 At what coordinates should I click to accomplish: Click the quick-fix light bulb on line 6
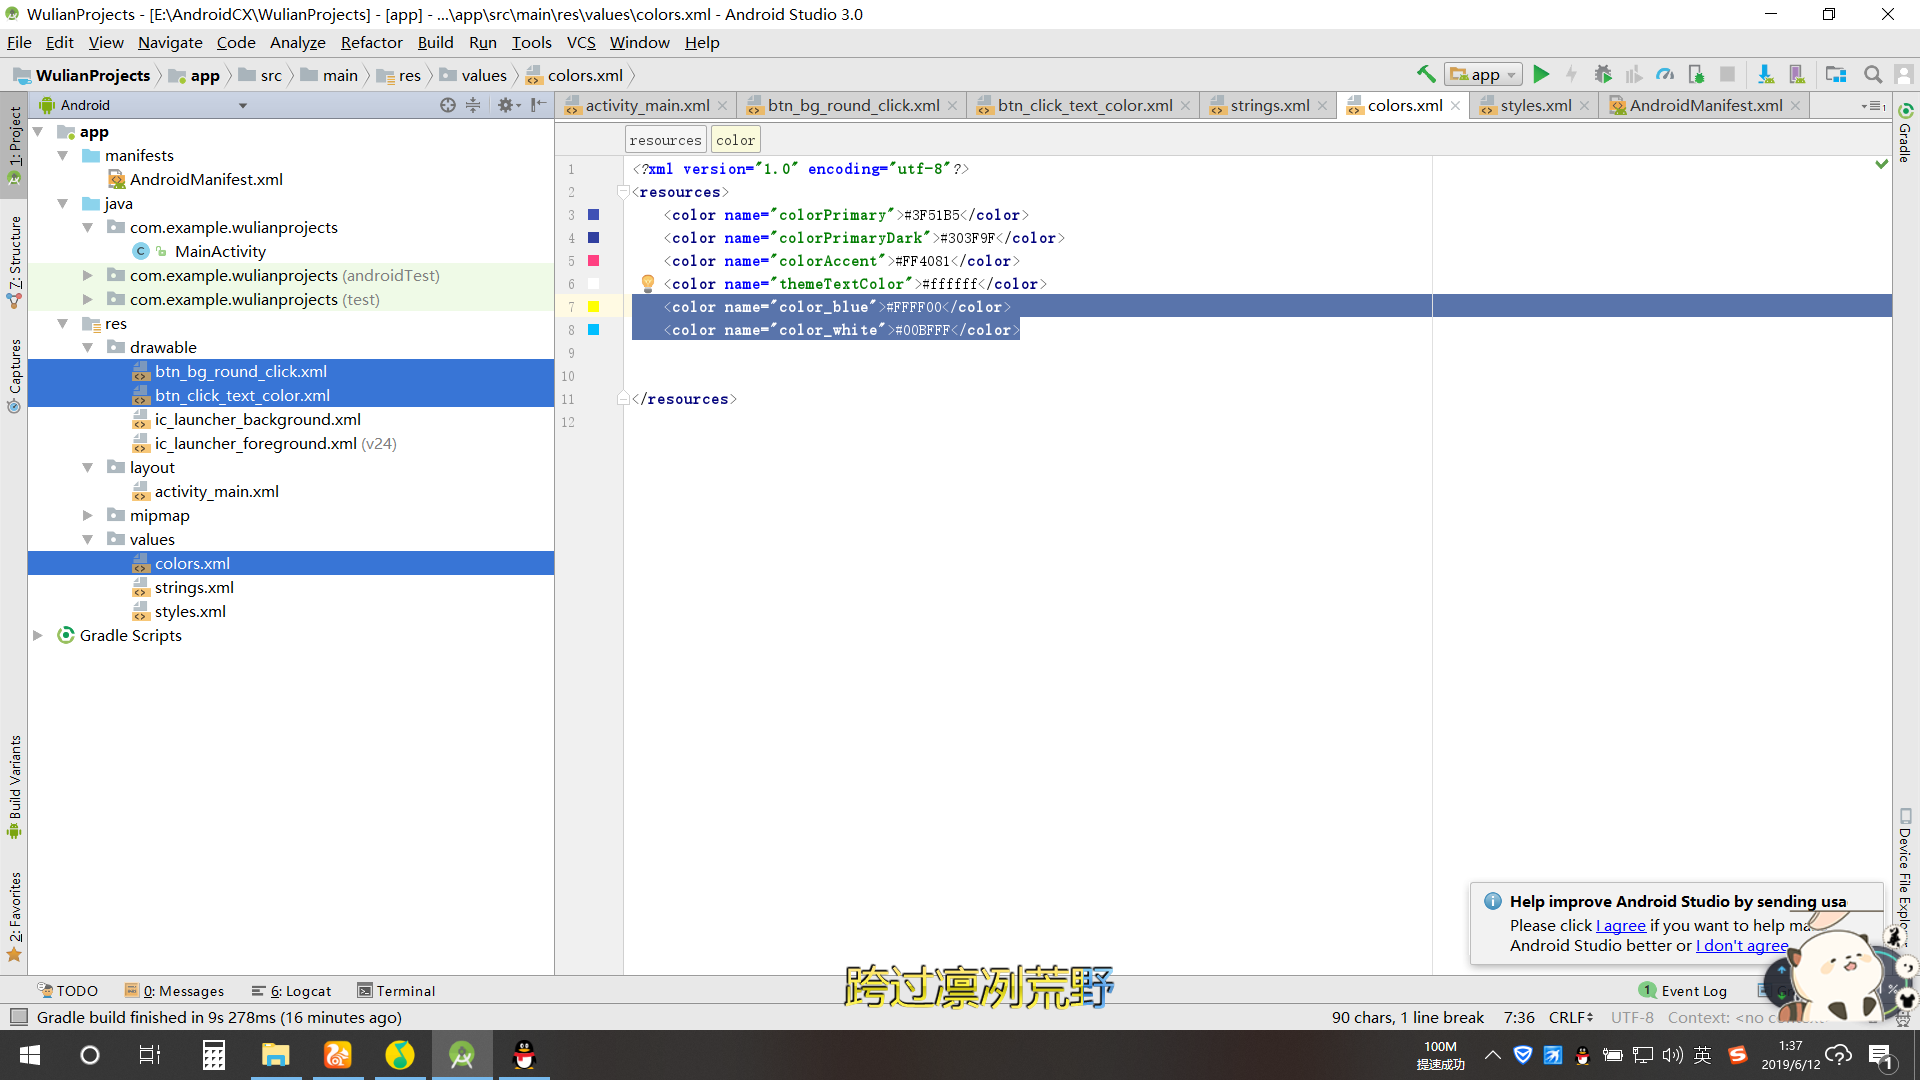click(647, 283)
